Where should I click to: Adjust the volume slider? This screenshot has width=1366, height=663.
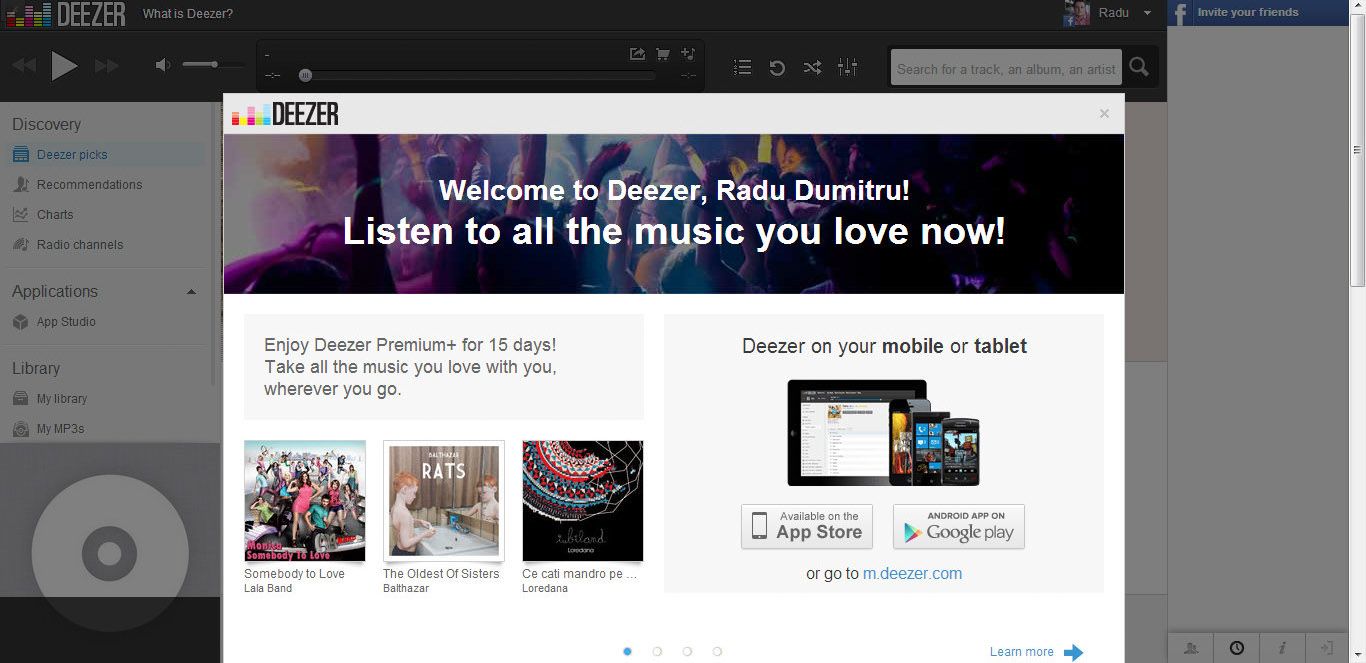(213, 65)
